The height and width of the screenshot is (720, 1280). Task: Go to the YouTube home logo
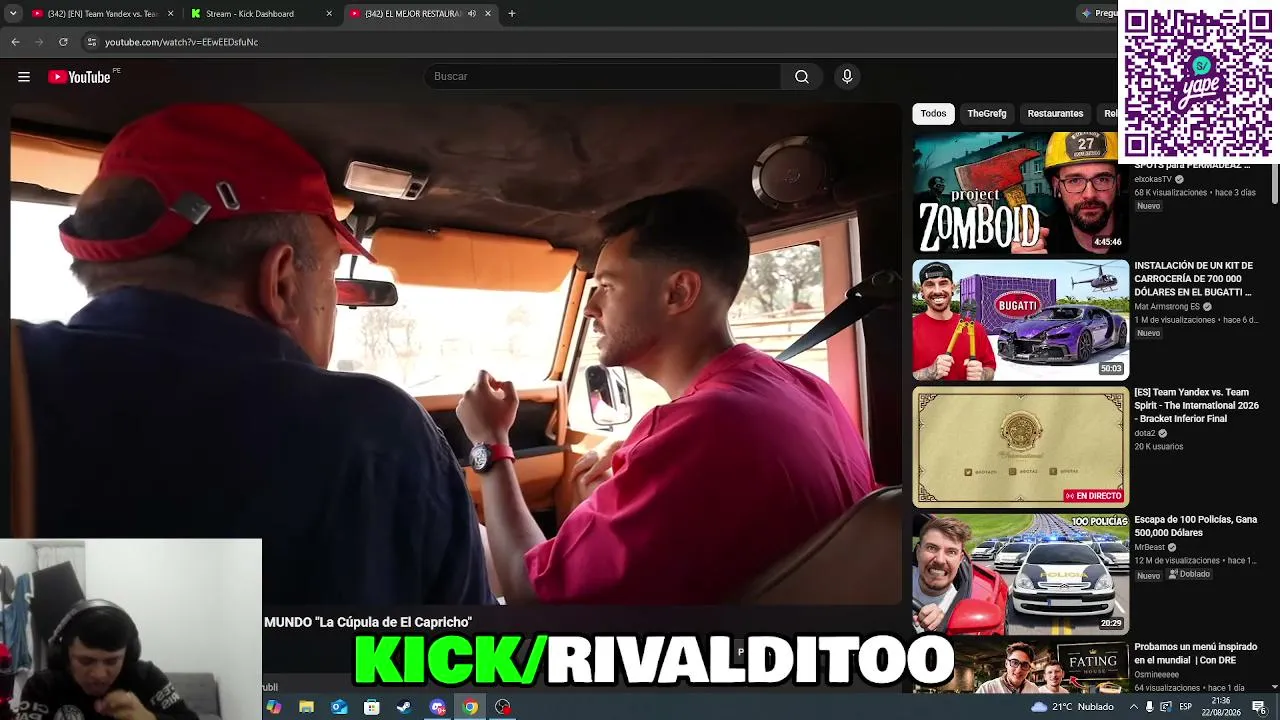click(79, 77)
